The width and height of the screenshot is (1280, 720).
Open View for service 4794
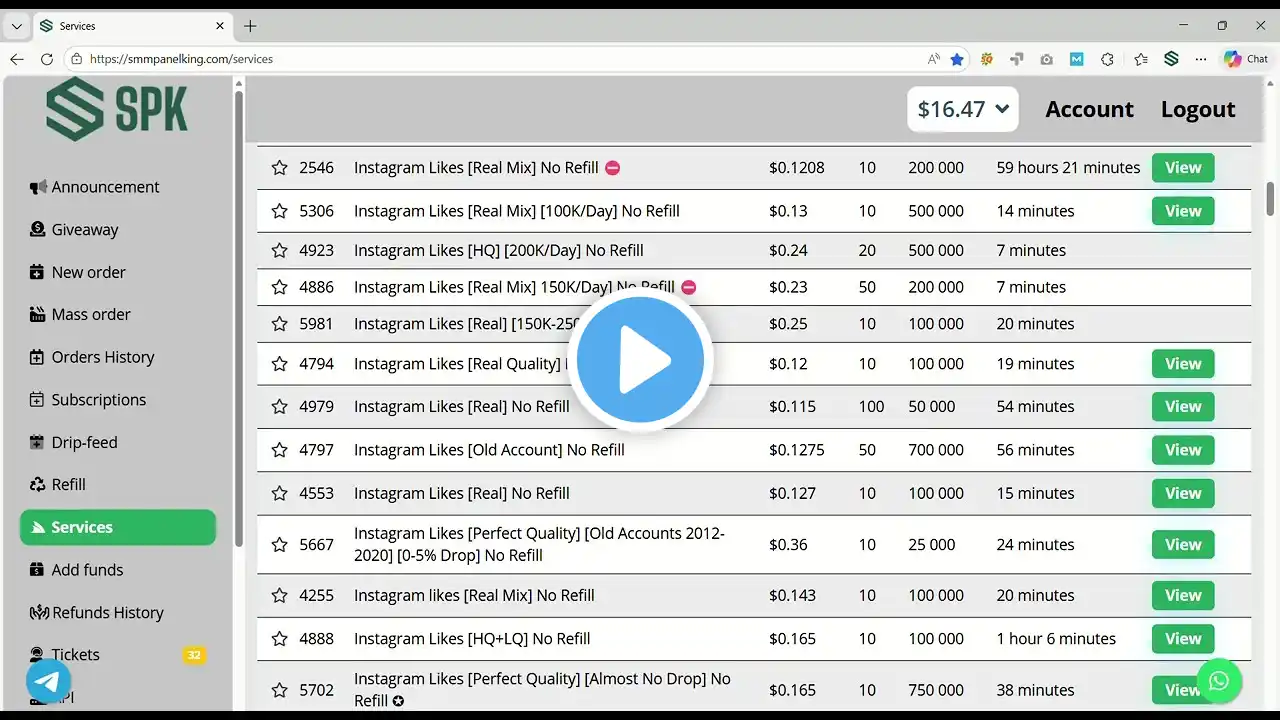pyautogui.click(x=1183, y=364)
